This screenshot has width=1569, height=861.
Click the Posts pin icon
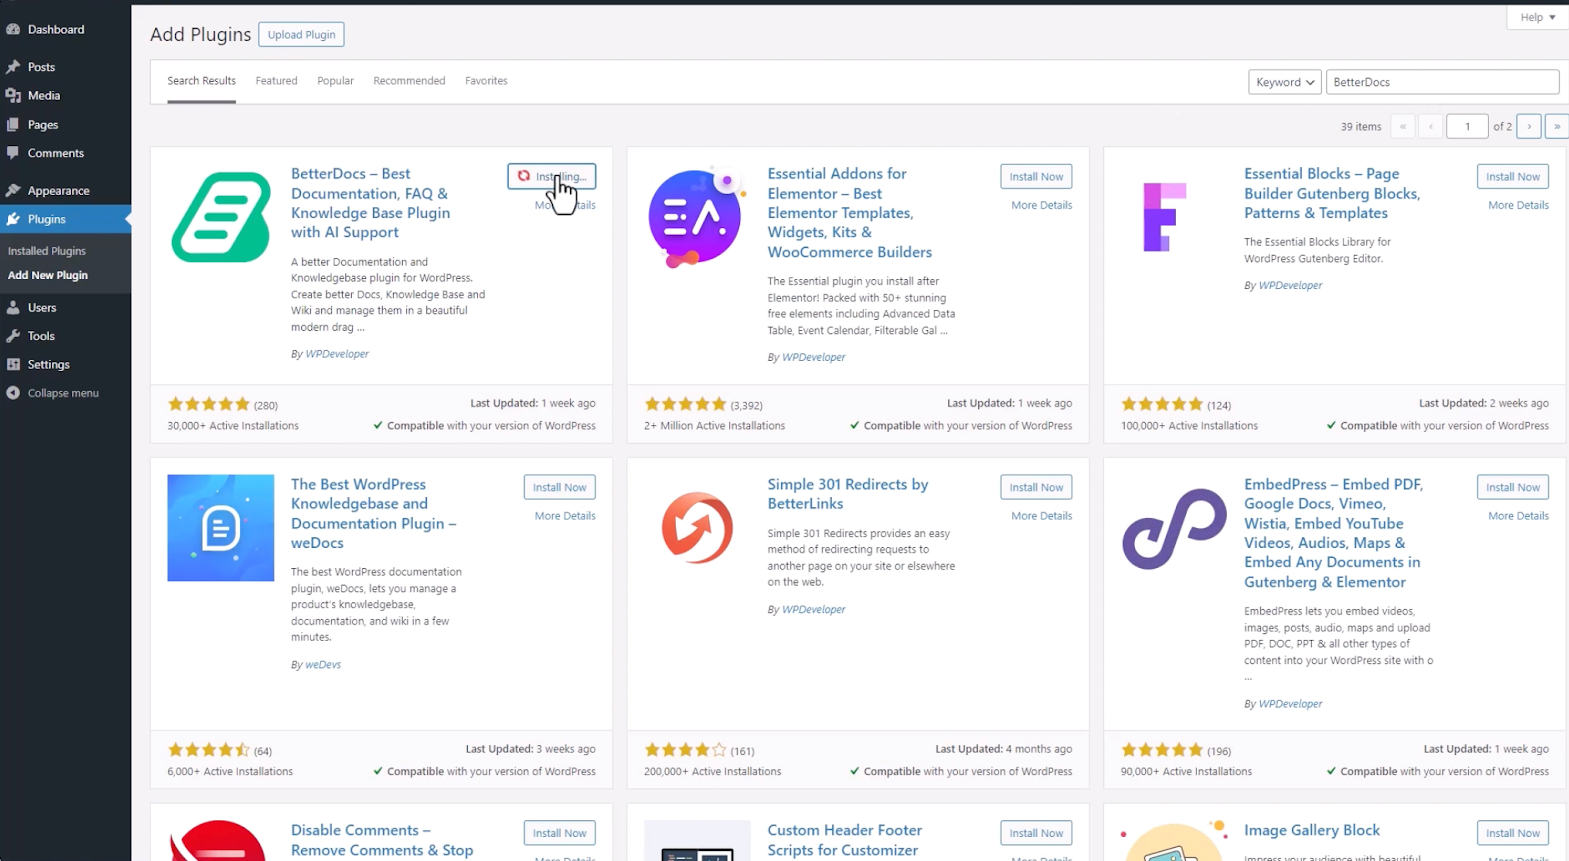[x=13, y=67]
